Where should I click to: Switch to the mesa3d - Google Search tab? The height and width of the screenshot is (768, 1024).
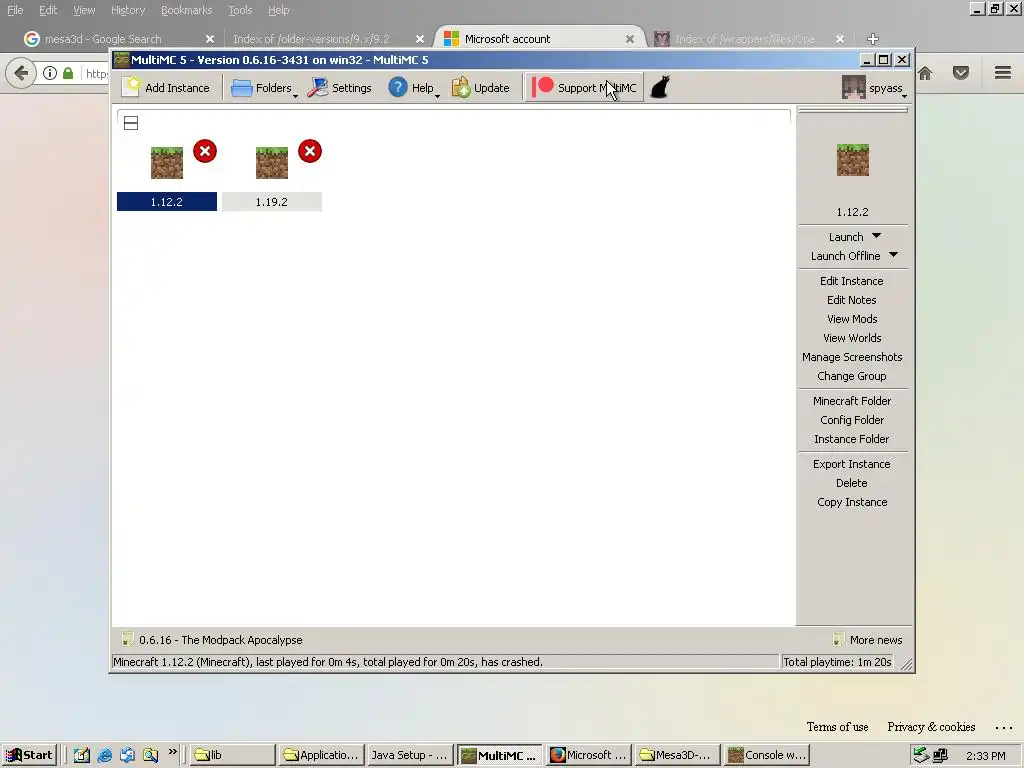[x=116, y=39]
